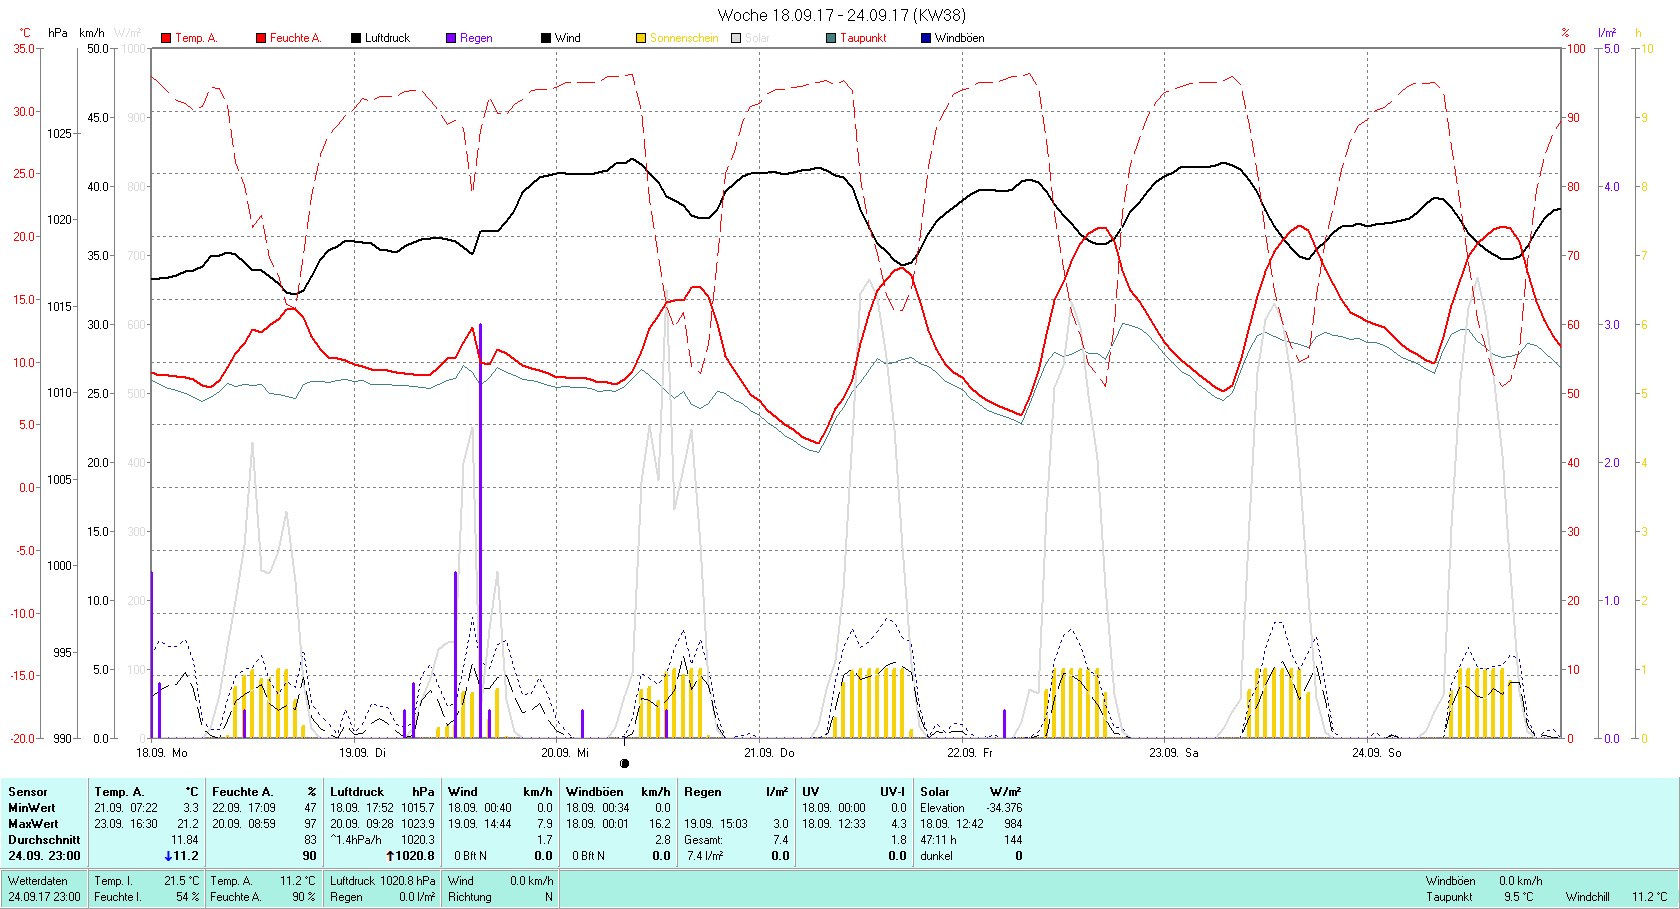Viewport: 1680px width, 909px height.
Task: Click the 'MinWert' row label
Action: click(32, 808)
